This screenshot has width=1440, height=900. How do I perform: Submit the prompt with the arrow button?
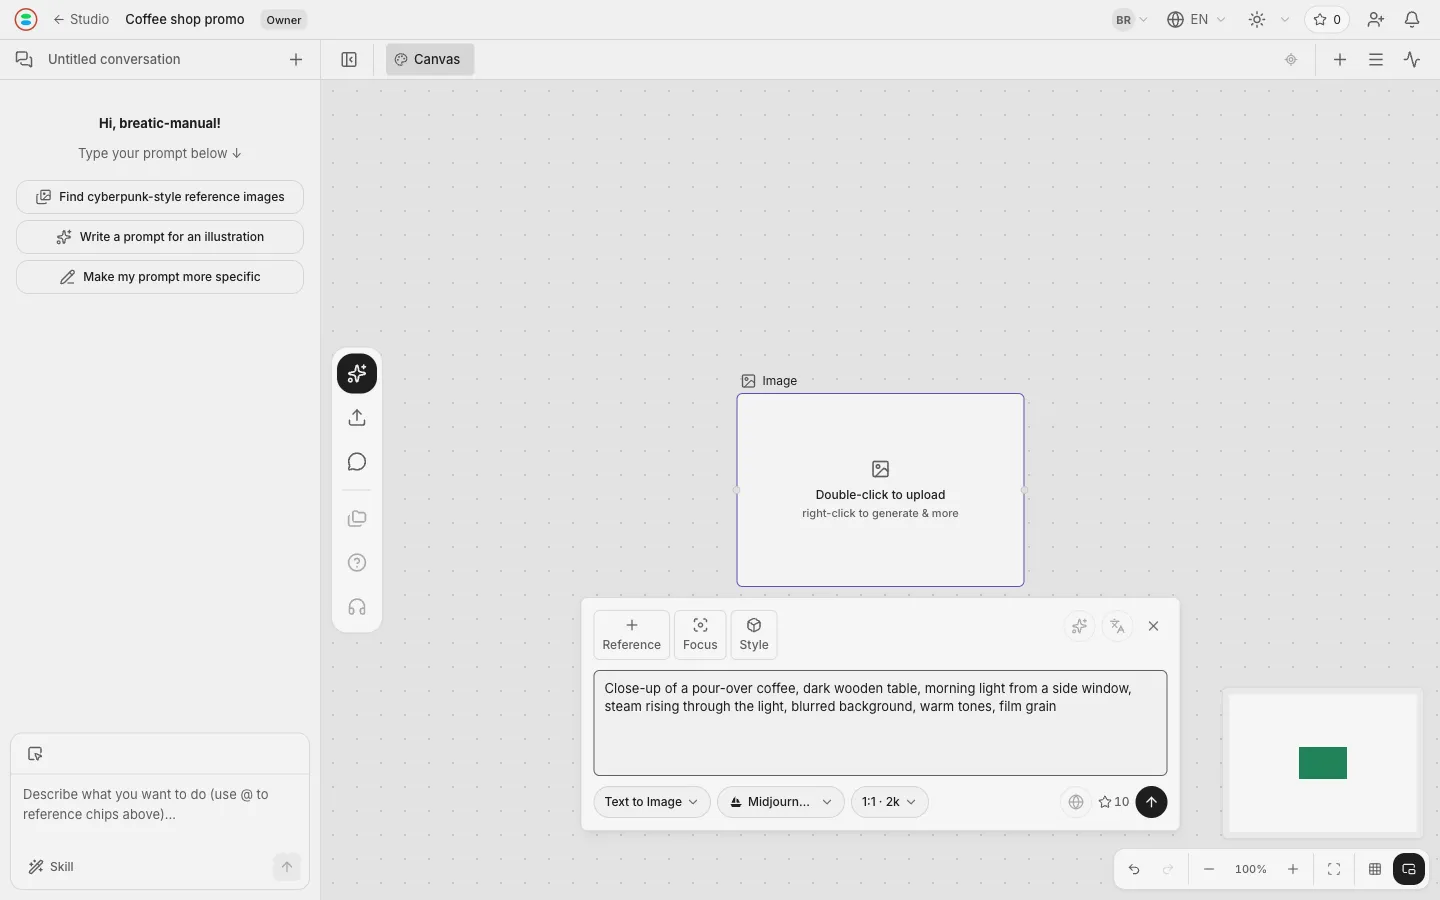point(1151,802)
